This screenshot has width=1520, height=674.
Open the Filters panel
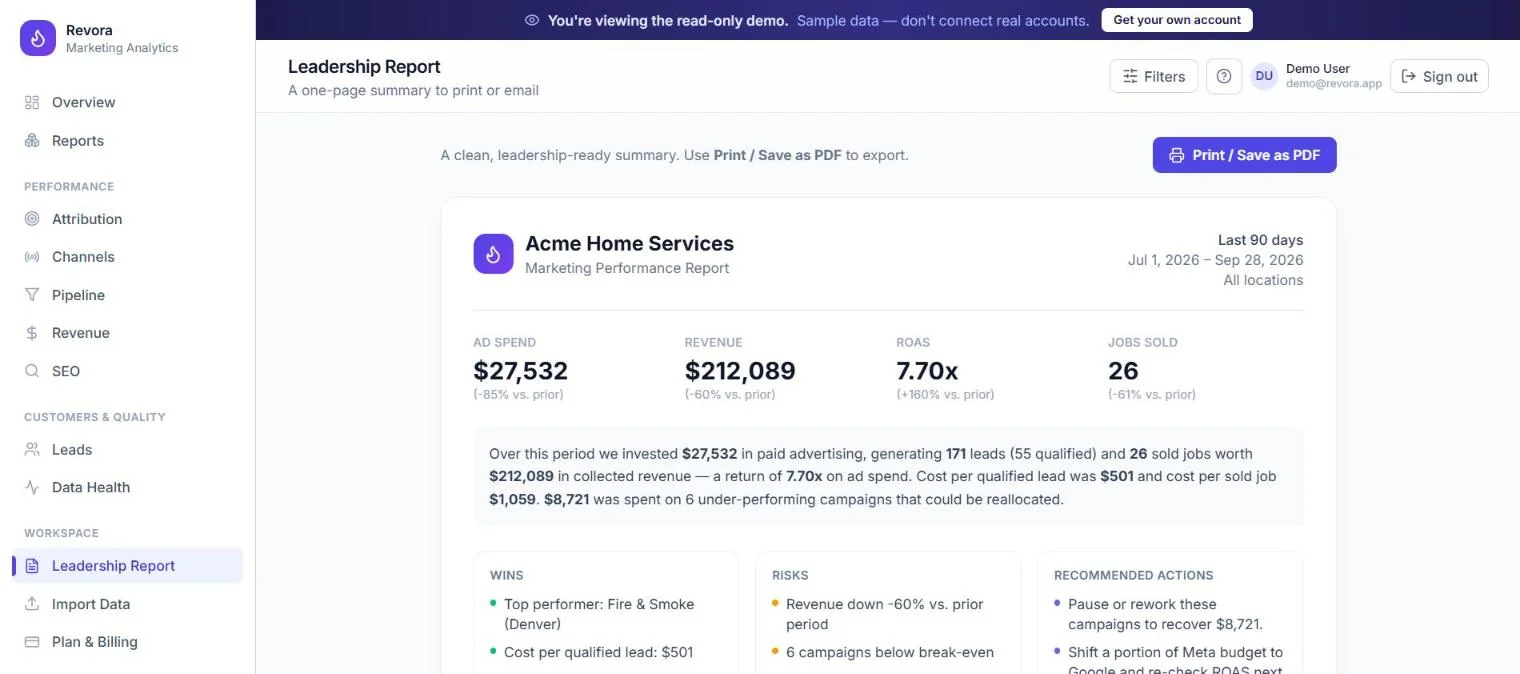pyautogui.click(x=1154, y=76)
